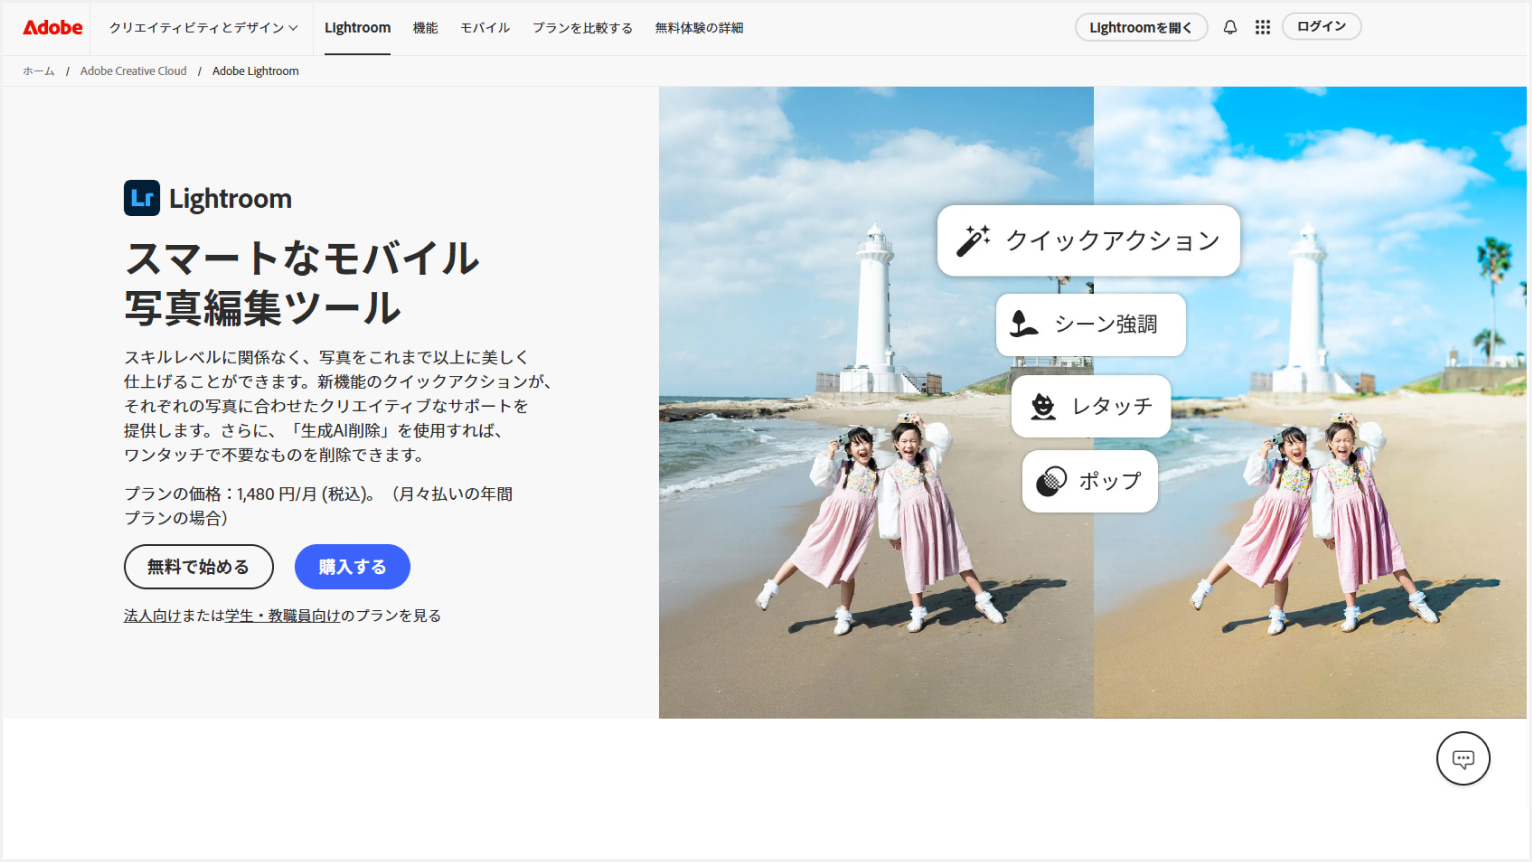Switch to the Lightroom tab
Image resolution: width=1532 pixels, height=862 pixels.
[357, 27]
